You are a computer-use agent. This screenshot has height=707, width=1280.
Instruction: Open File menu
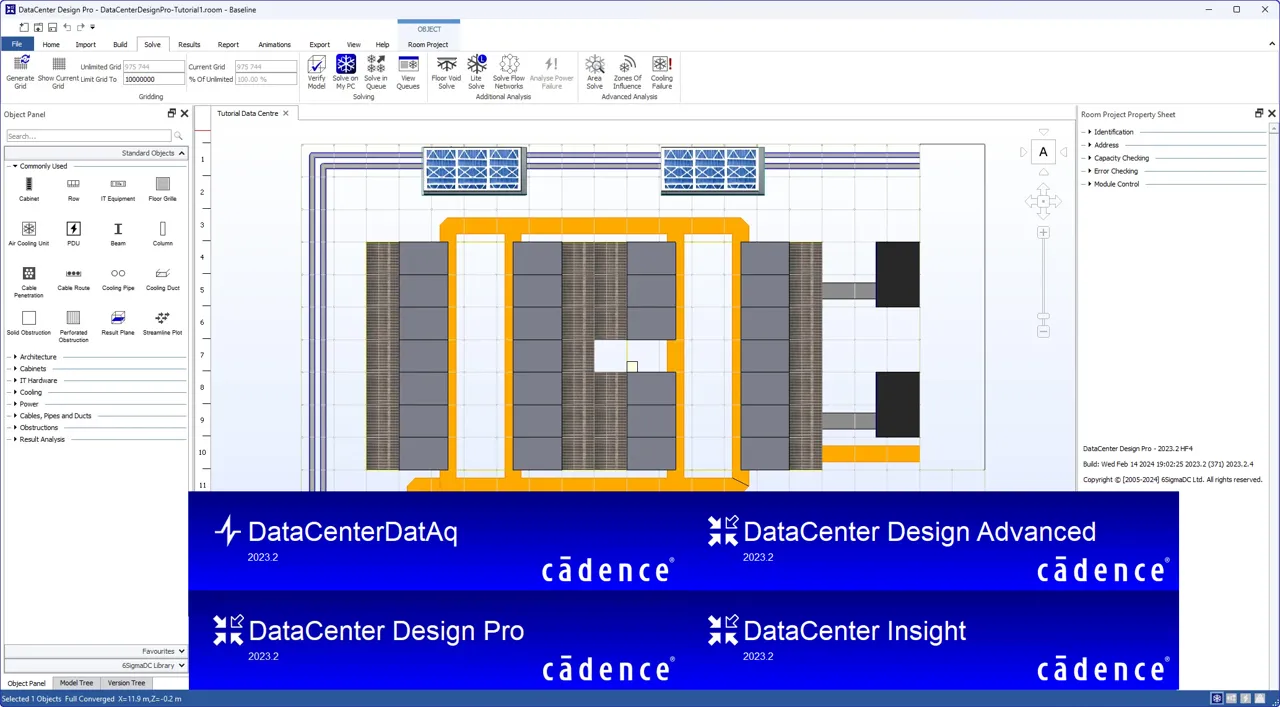point(17,44)
